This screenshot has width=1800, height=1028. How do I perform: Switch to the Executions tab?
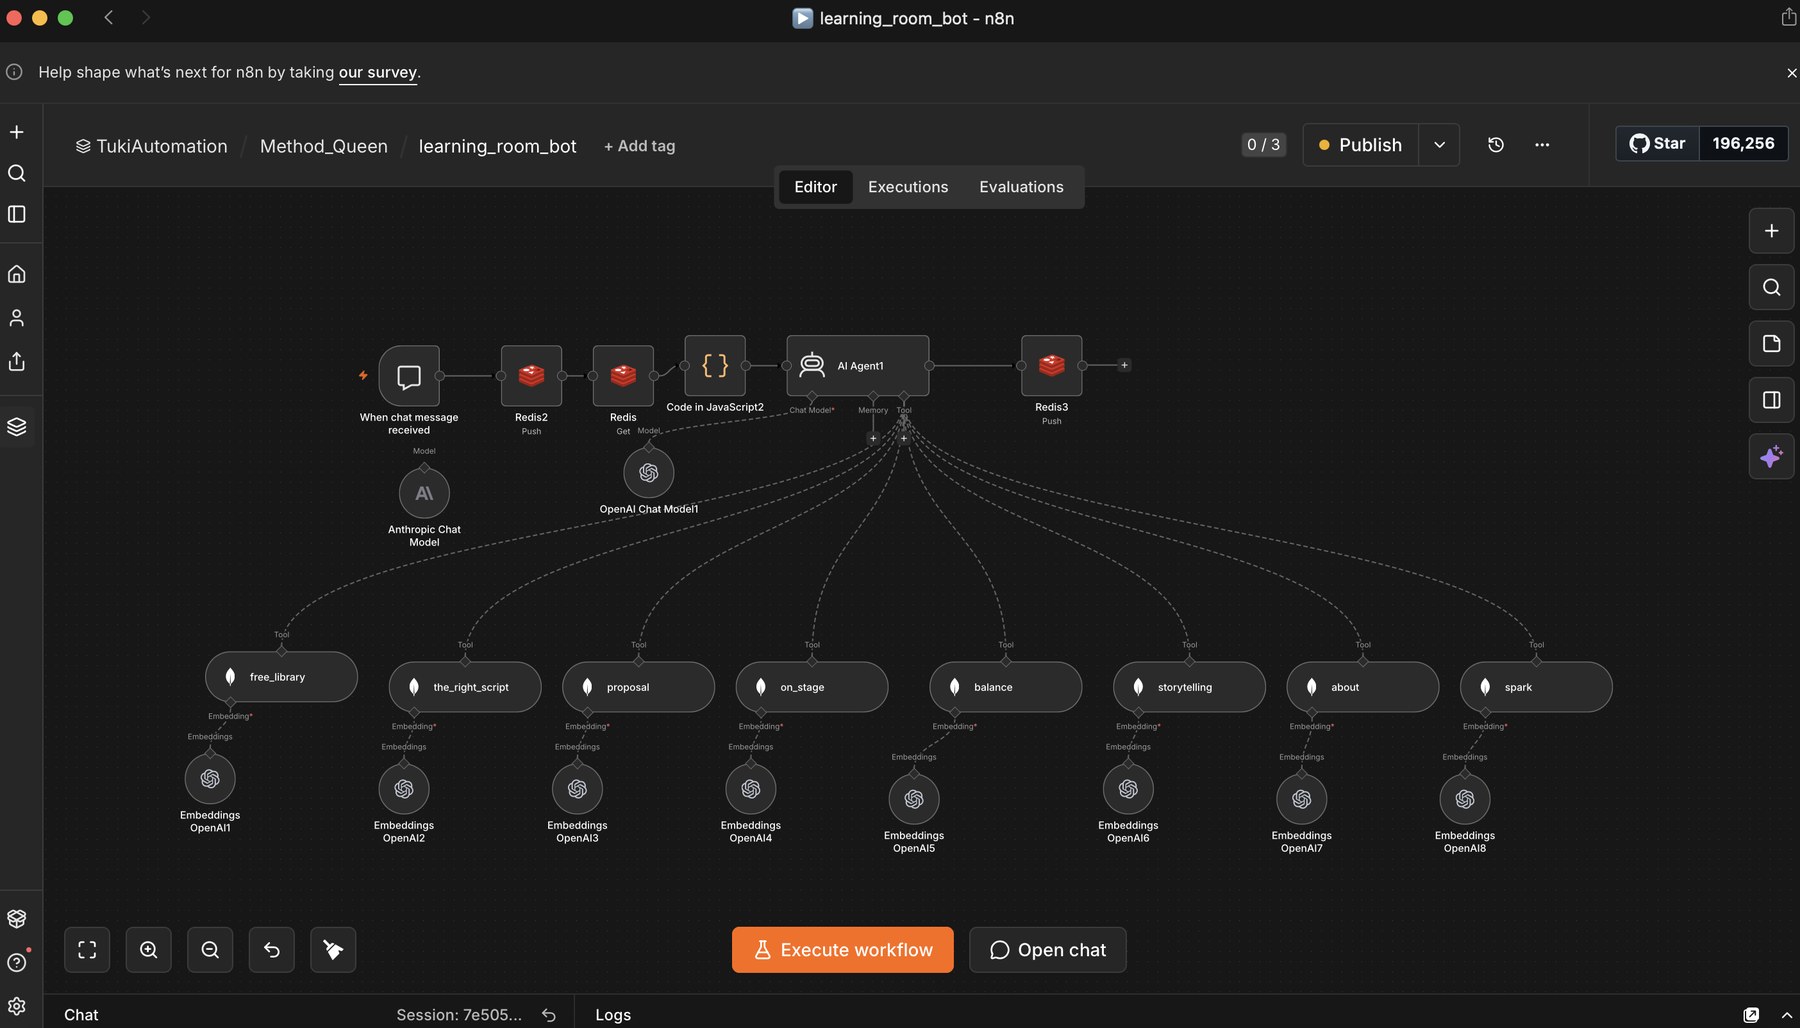908,187
